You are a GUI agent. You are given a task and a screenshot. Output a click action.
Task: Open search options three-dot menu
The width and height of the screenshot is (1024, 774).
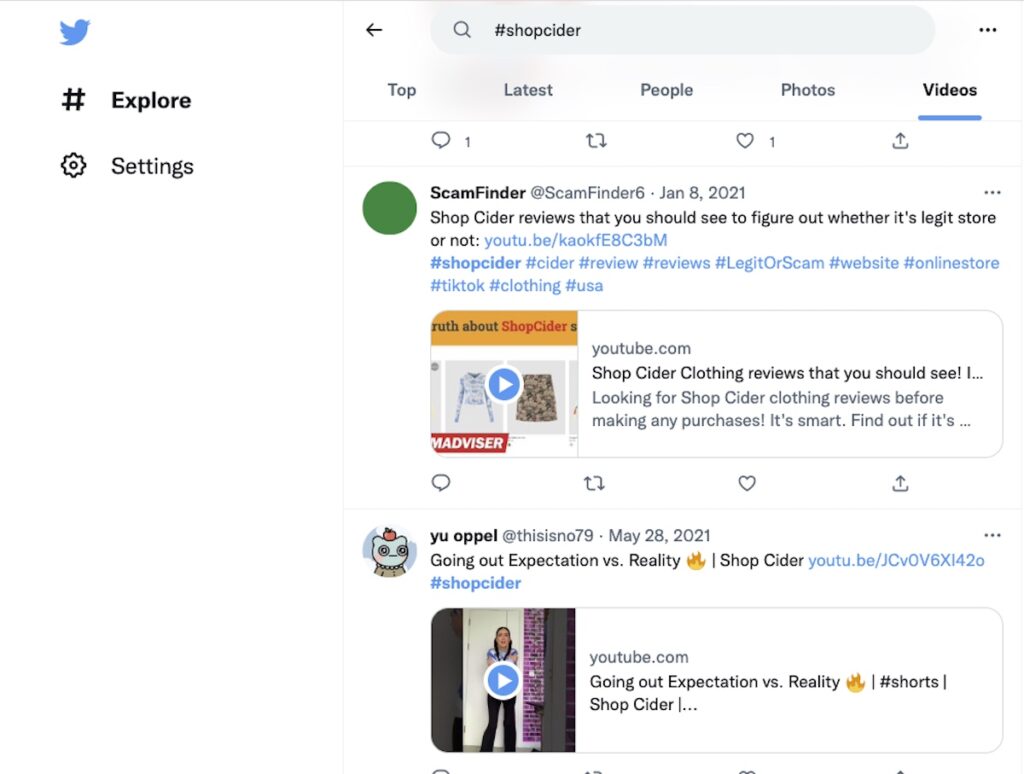coord(987,30)
